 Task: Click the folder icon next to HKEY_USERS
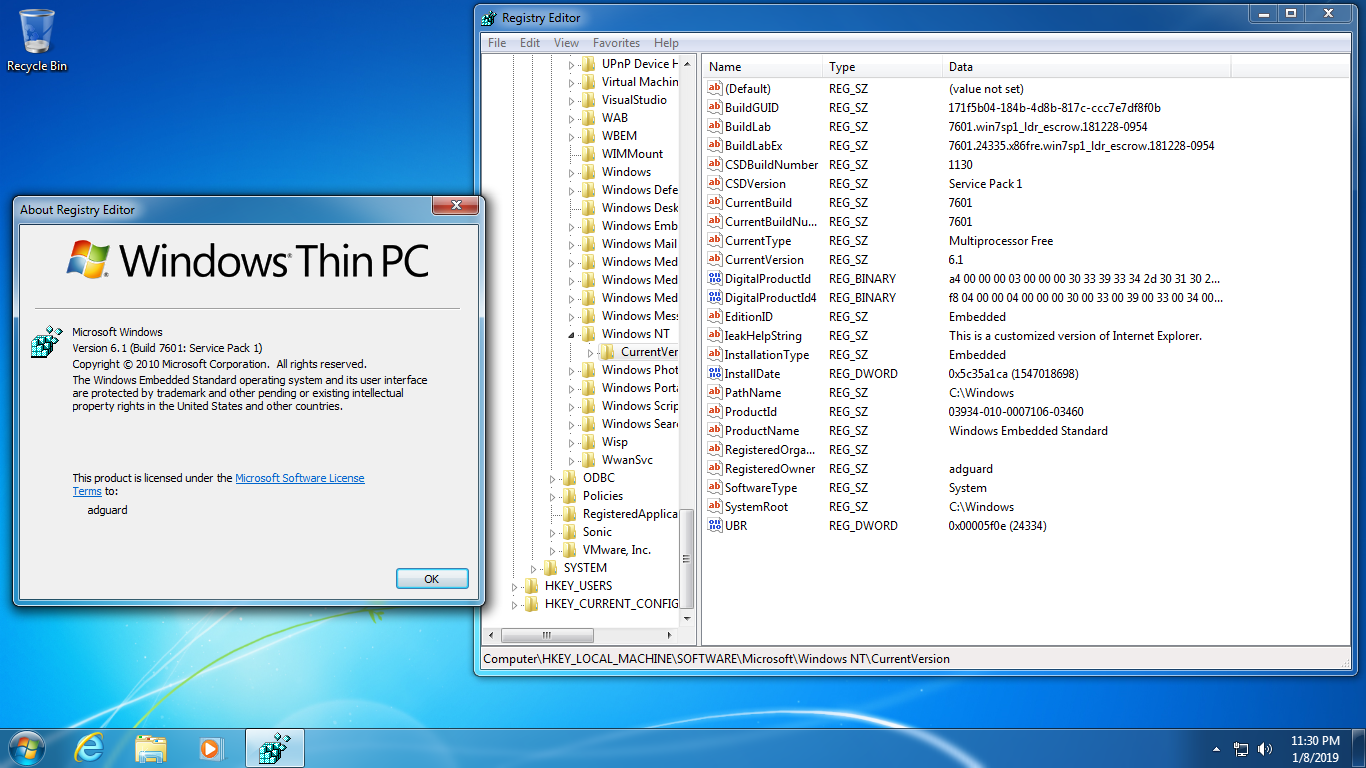pyautogui.click(x=531, y=586)
